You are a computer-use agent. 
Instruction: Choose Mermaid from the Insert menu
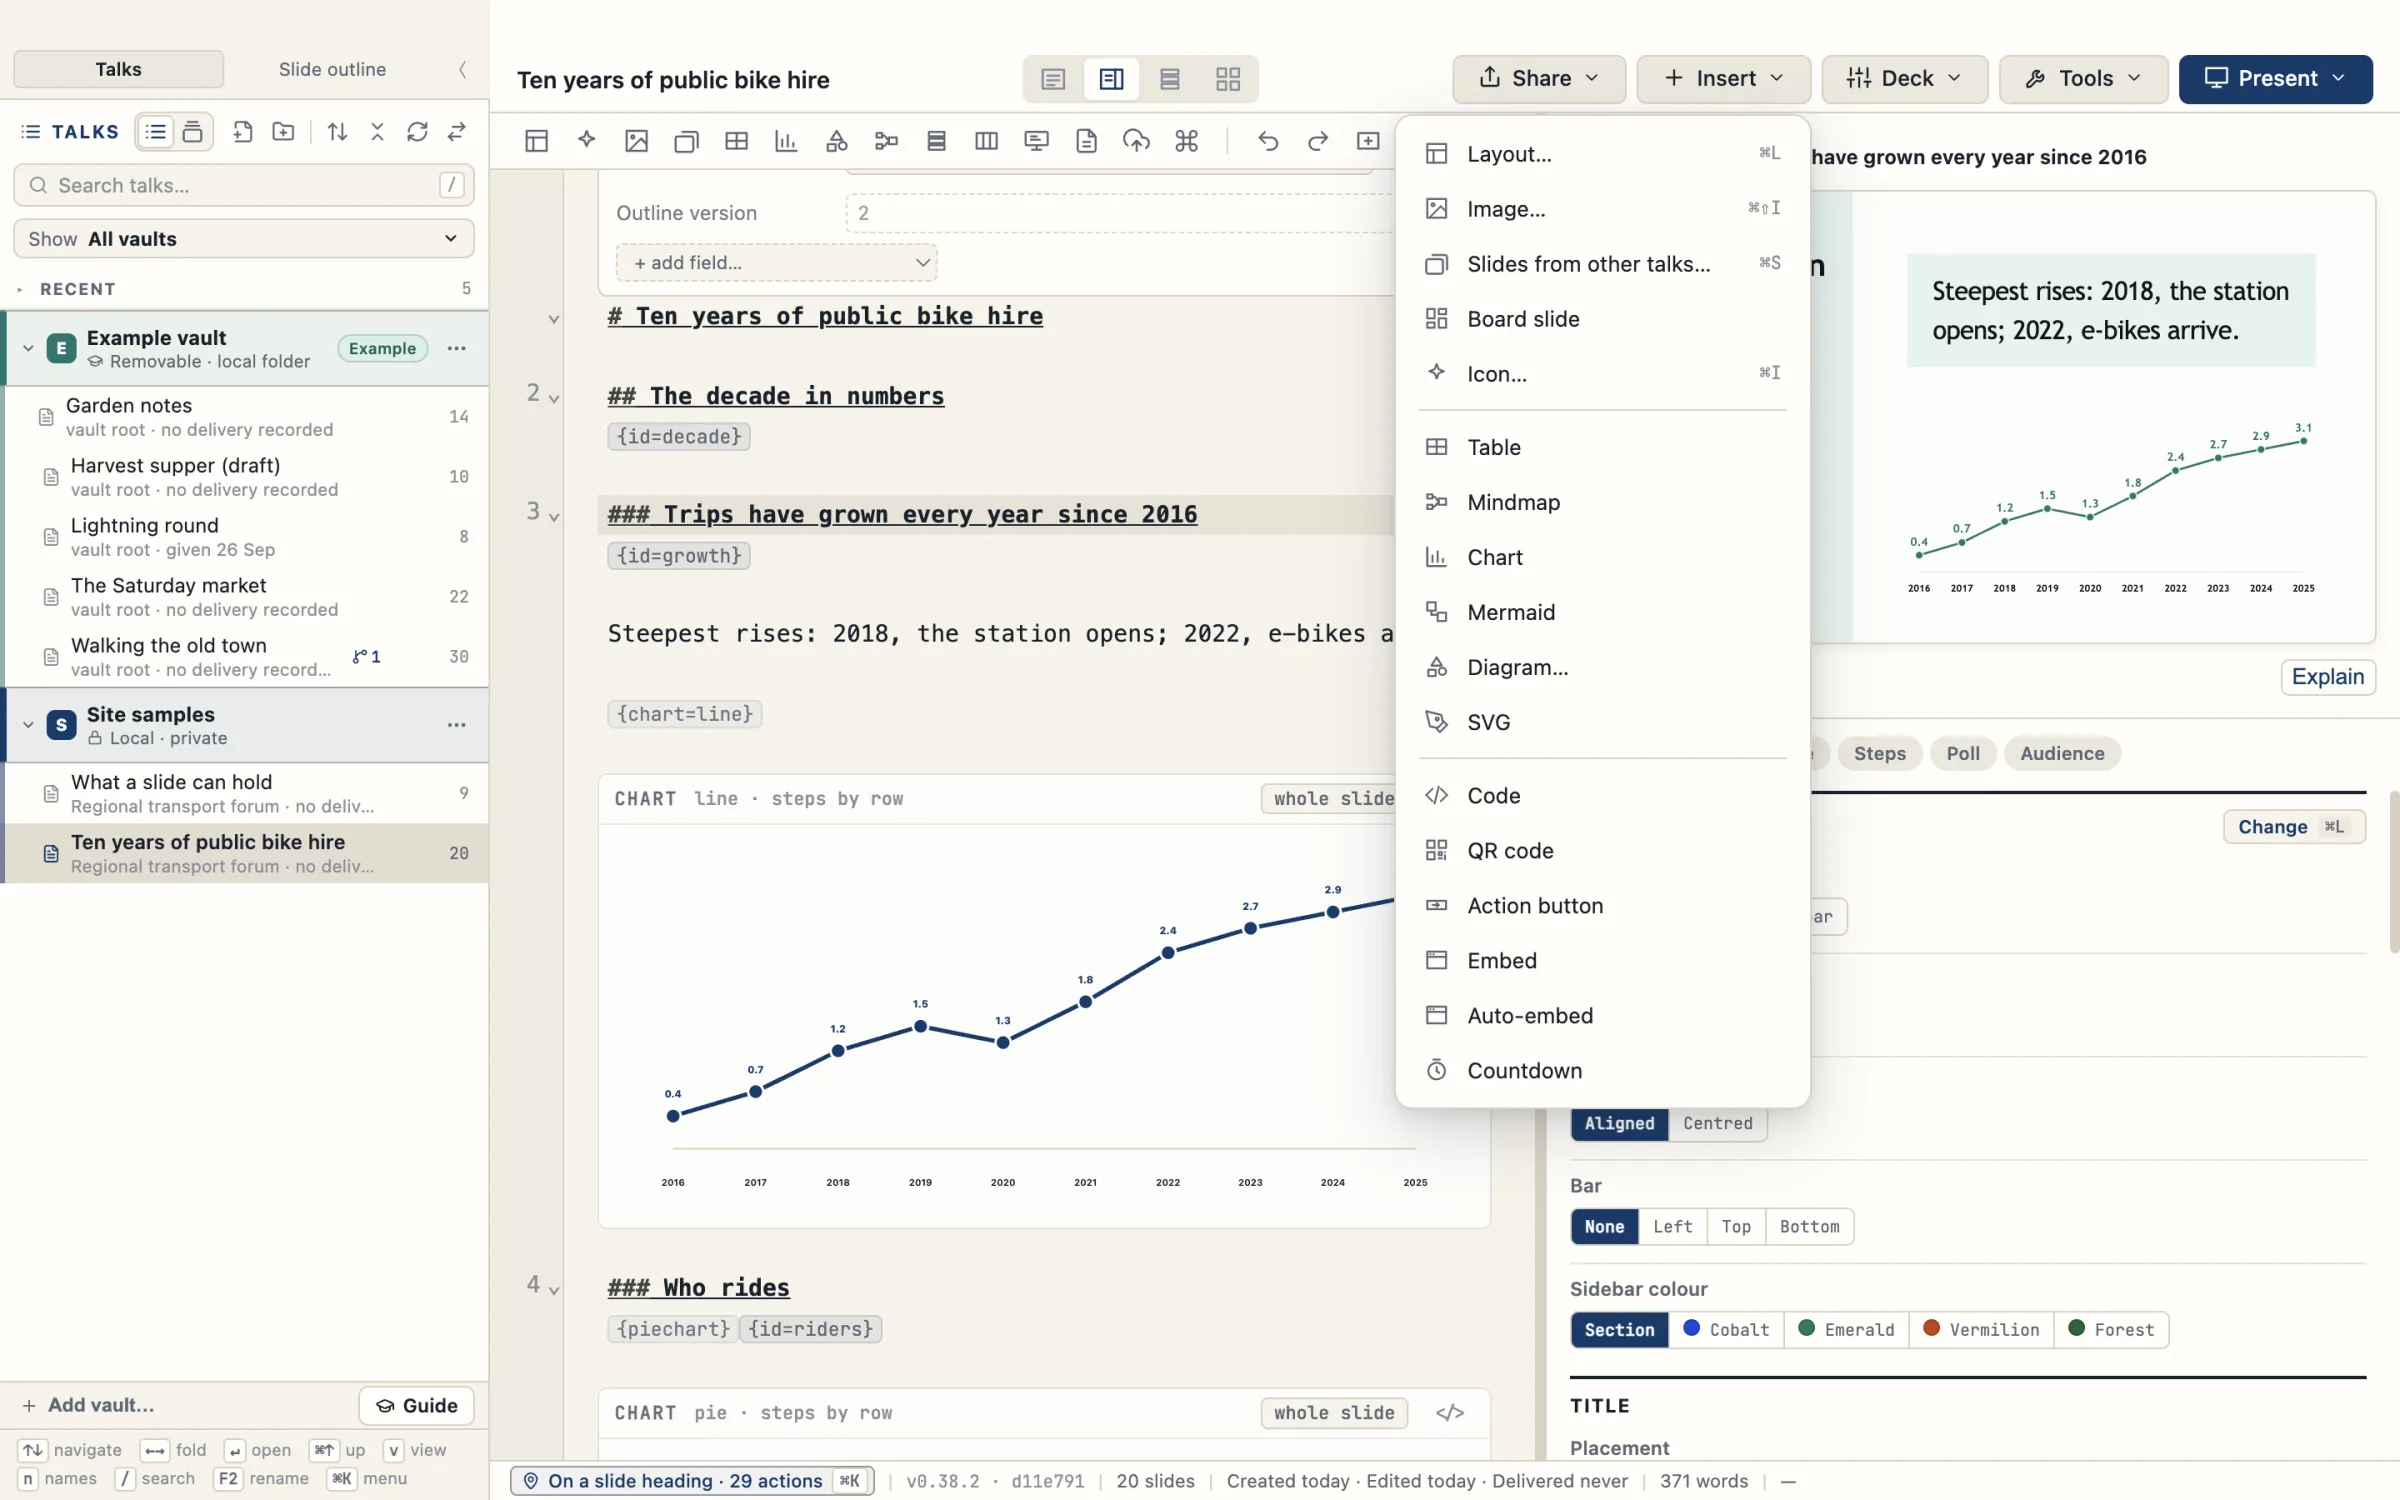pos(1602,612)
